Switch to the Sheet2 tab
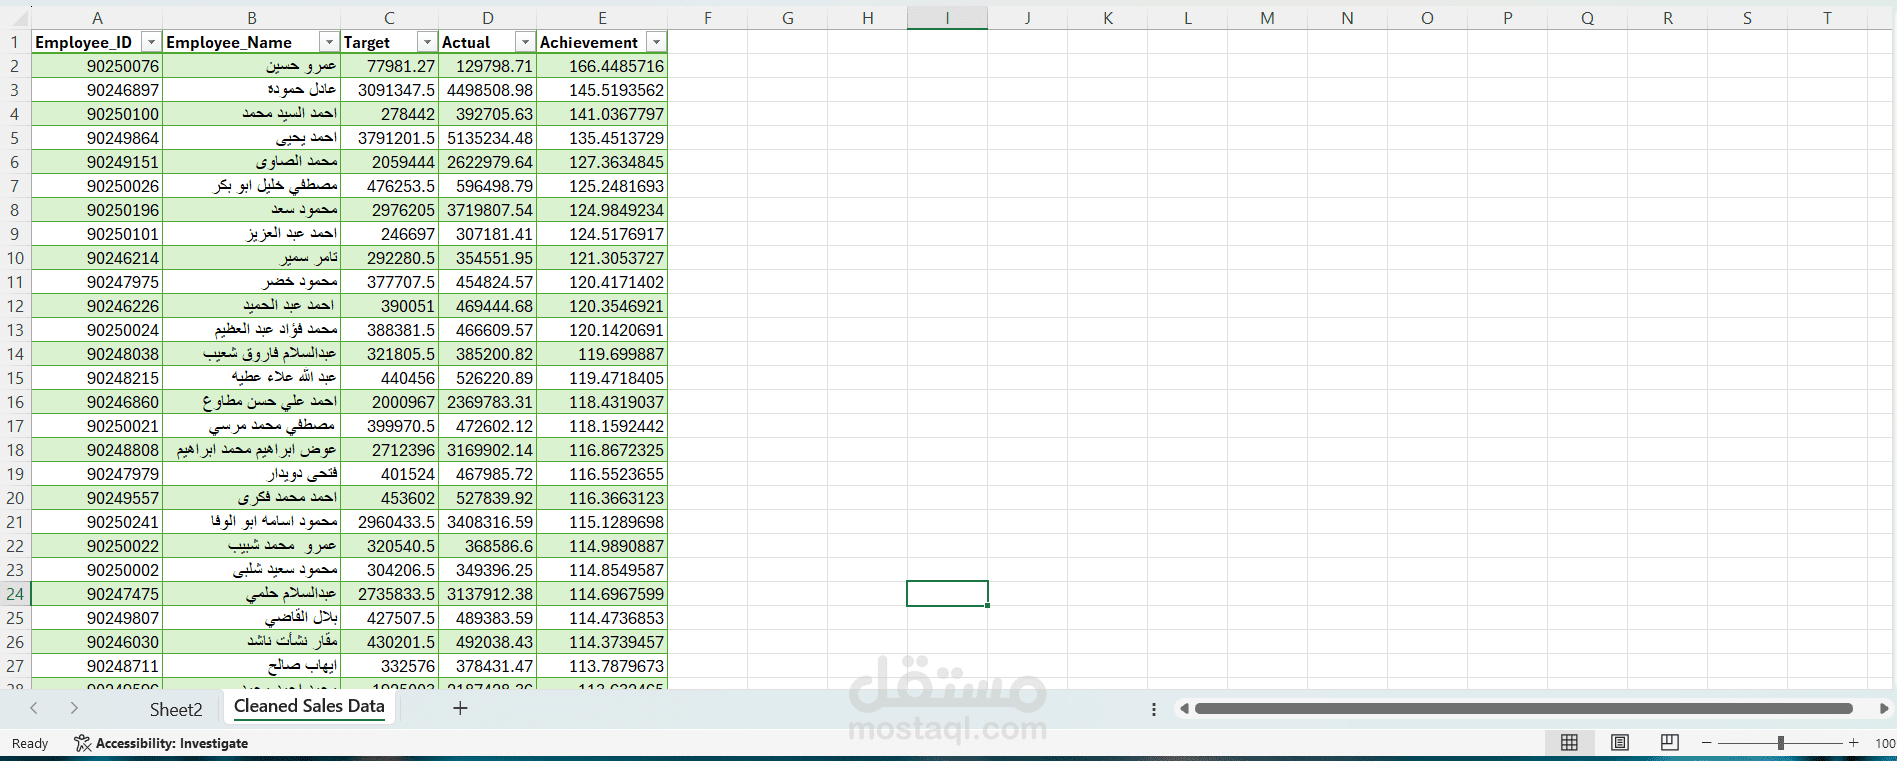The height and width of the screenshot is (761, 1897). pyautogui.click(x=176, y=709)
